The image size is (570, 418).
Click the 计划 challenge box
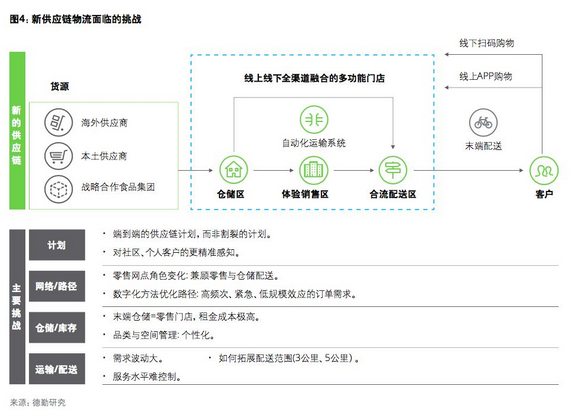coord(57,245)
